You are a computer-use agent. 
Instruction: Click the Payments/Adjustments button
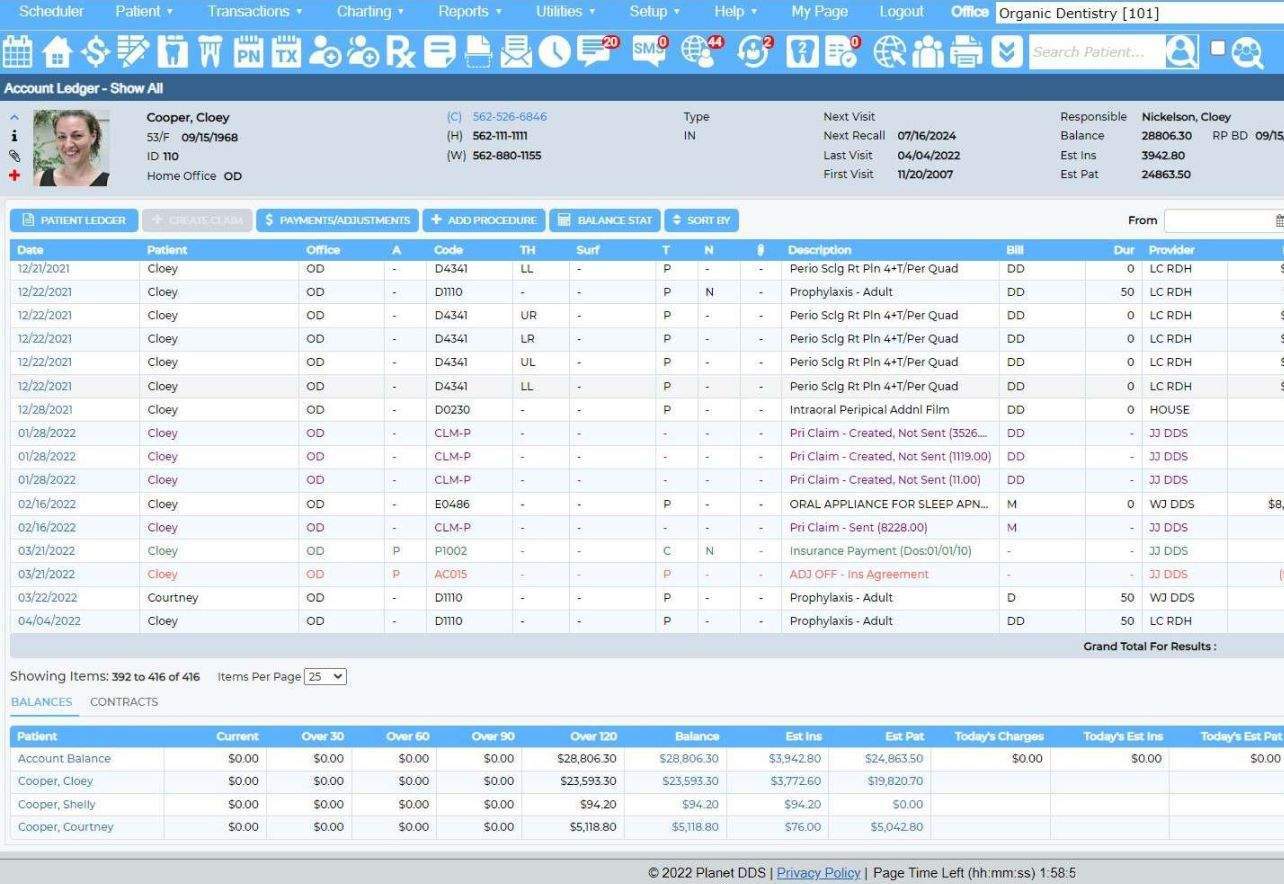point(337,220)
